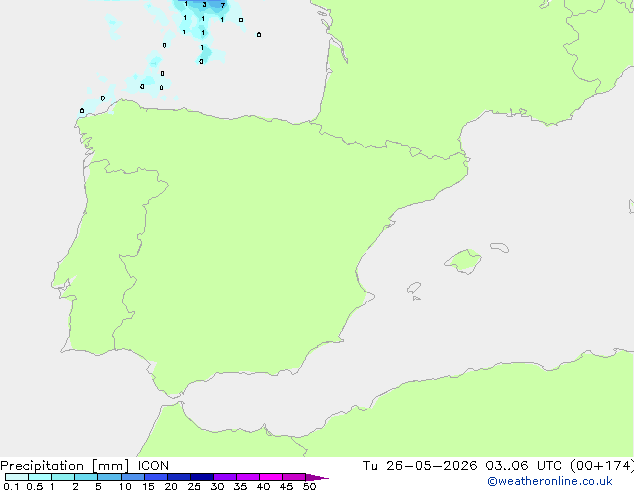Click the legend value label "50"

[309, 486]
